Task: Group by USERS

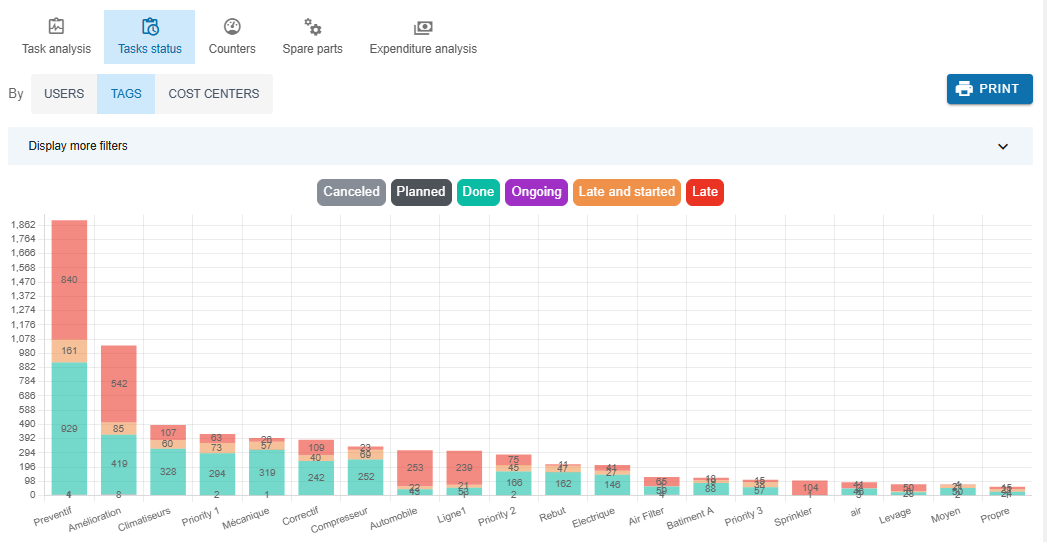Action: pos(64,94)
